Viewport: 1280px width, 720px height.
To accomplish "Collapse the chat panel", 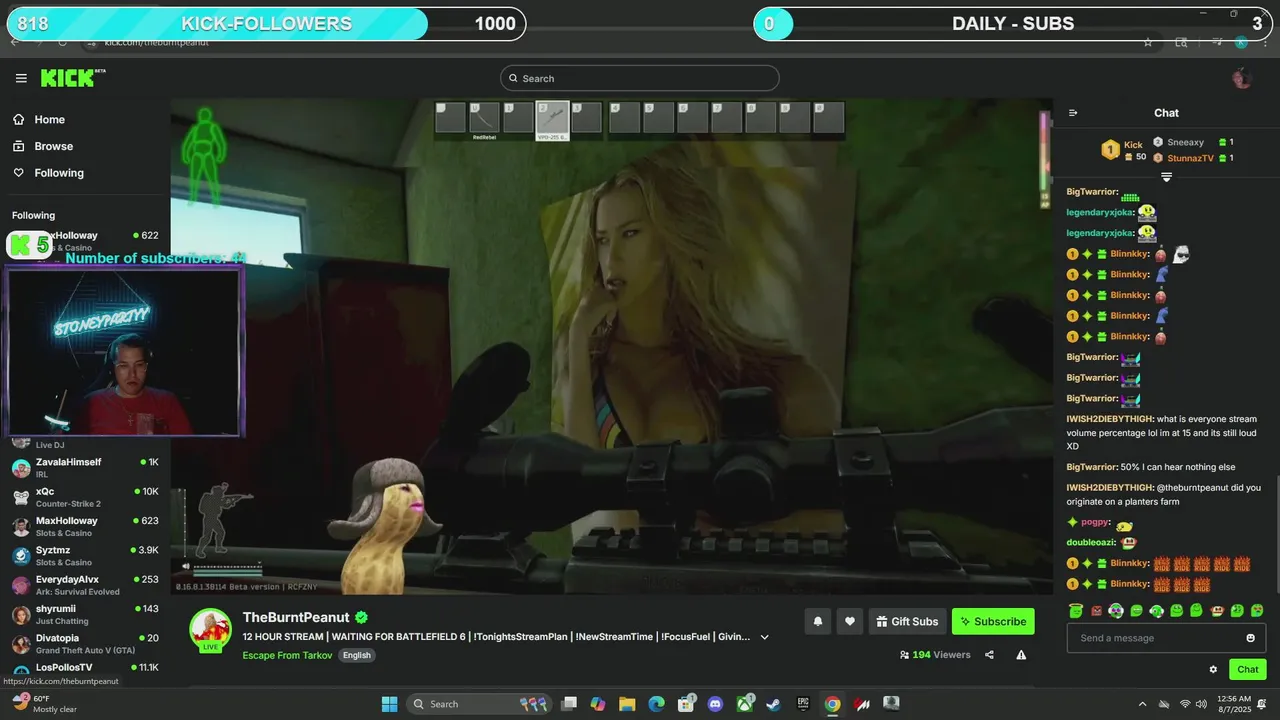I will (x=1073, y=113).
